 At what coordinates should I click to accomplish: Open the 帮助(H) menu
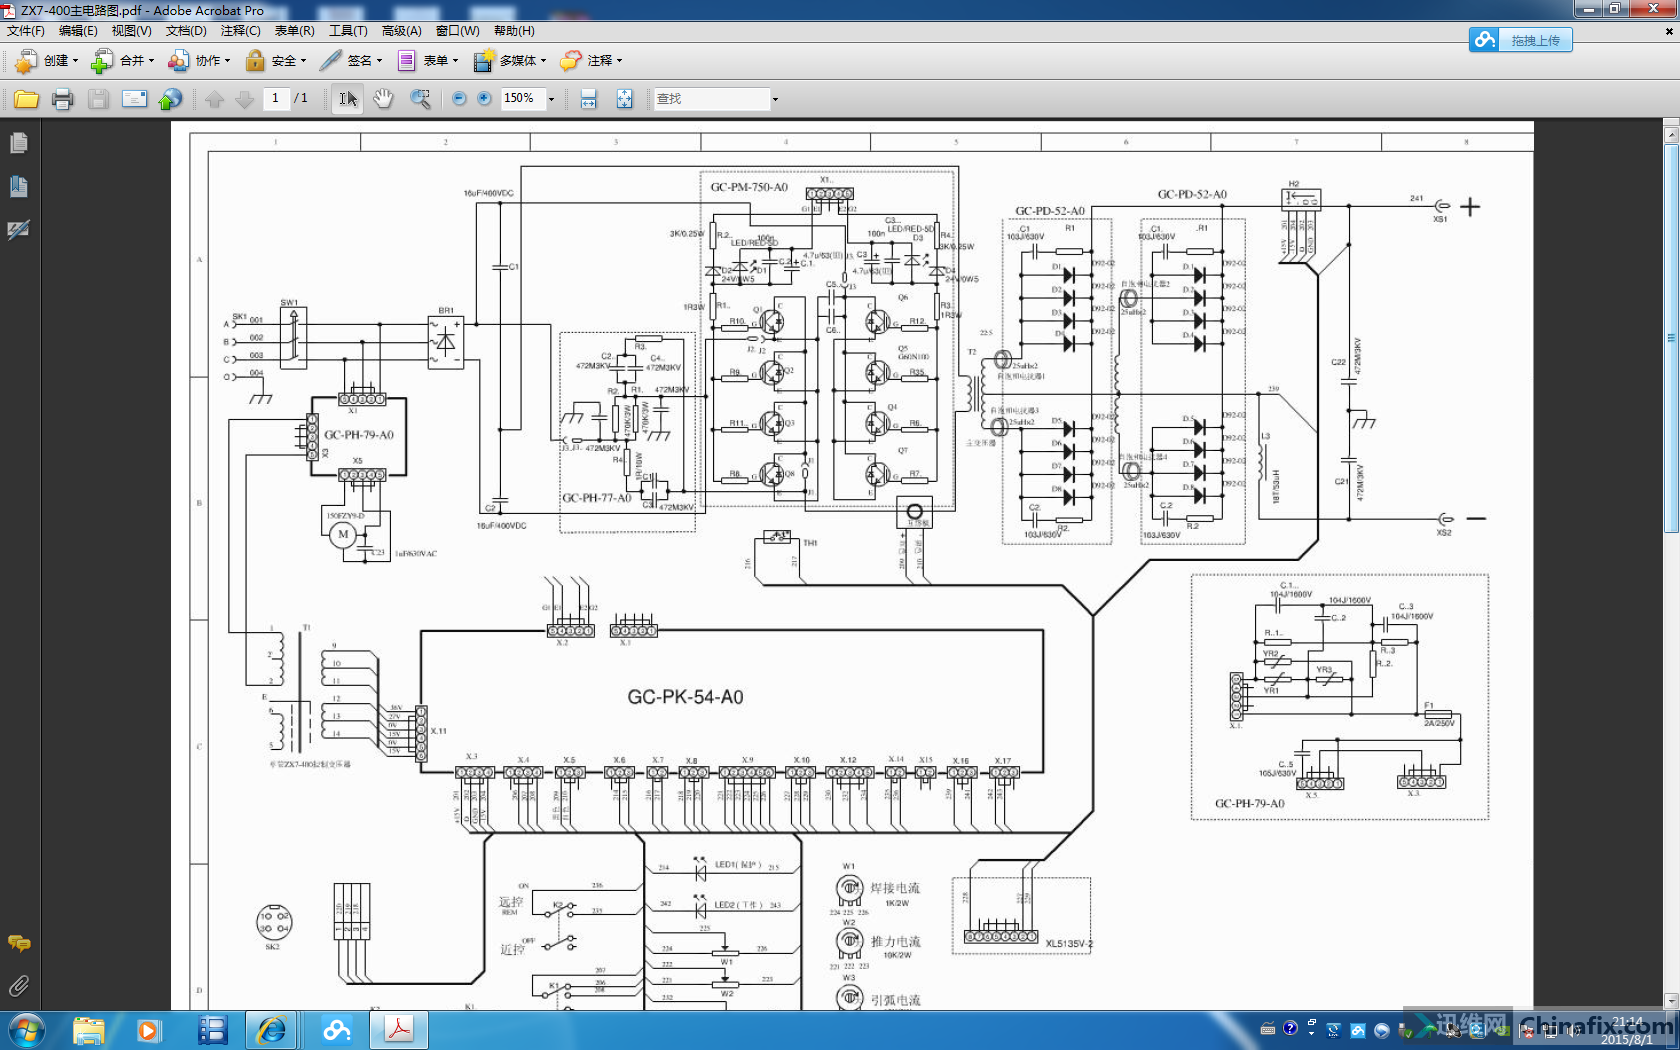(514, 31)
